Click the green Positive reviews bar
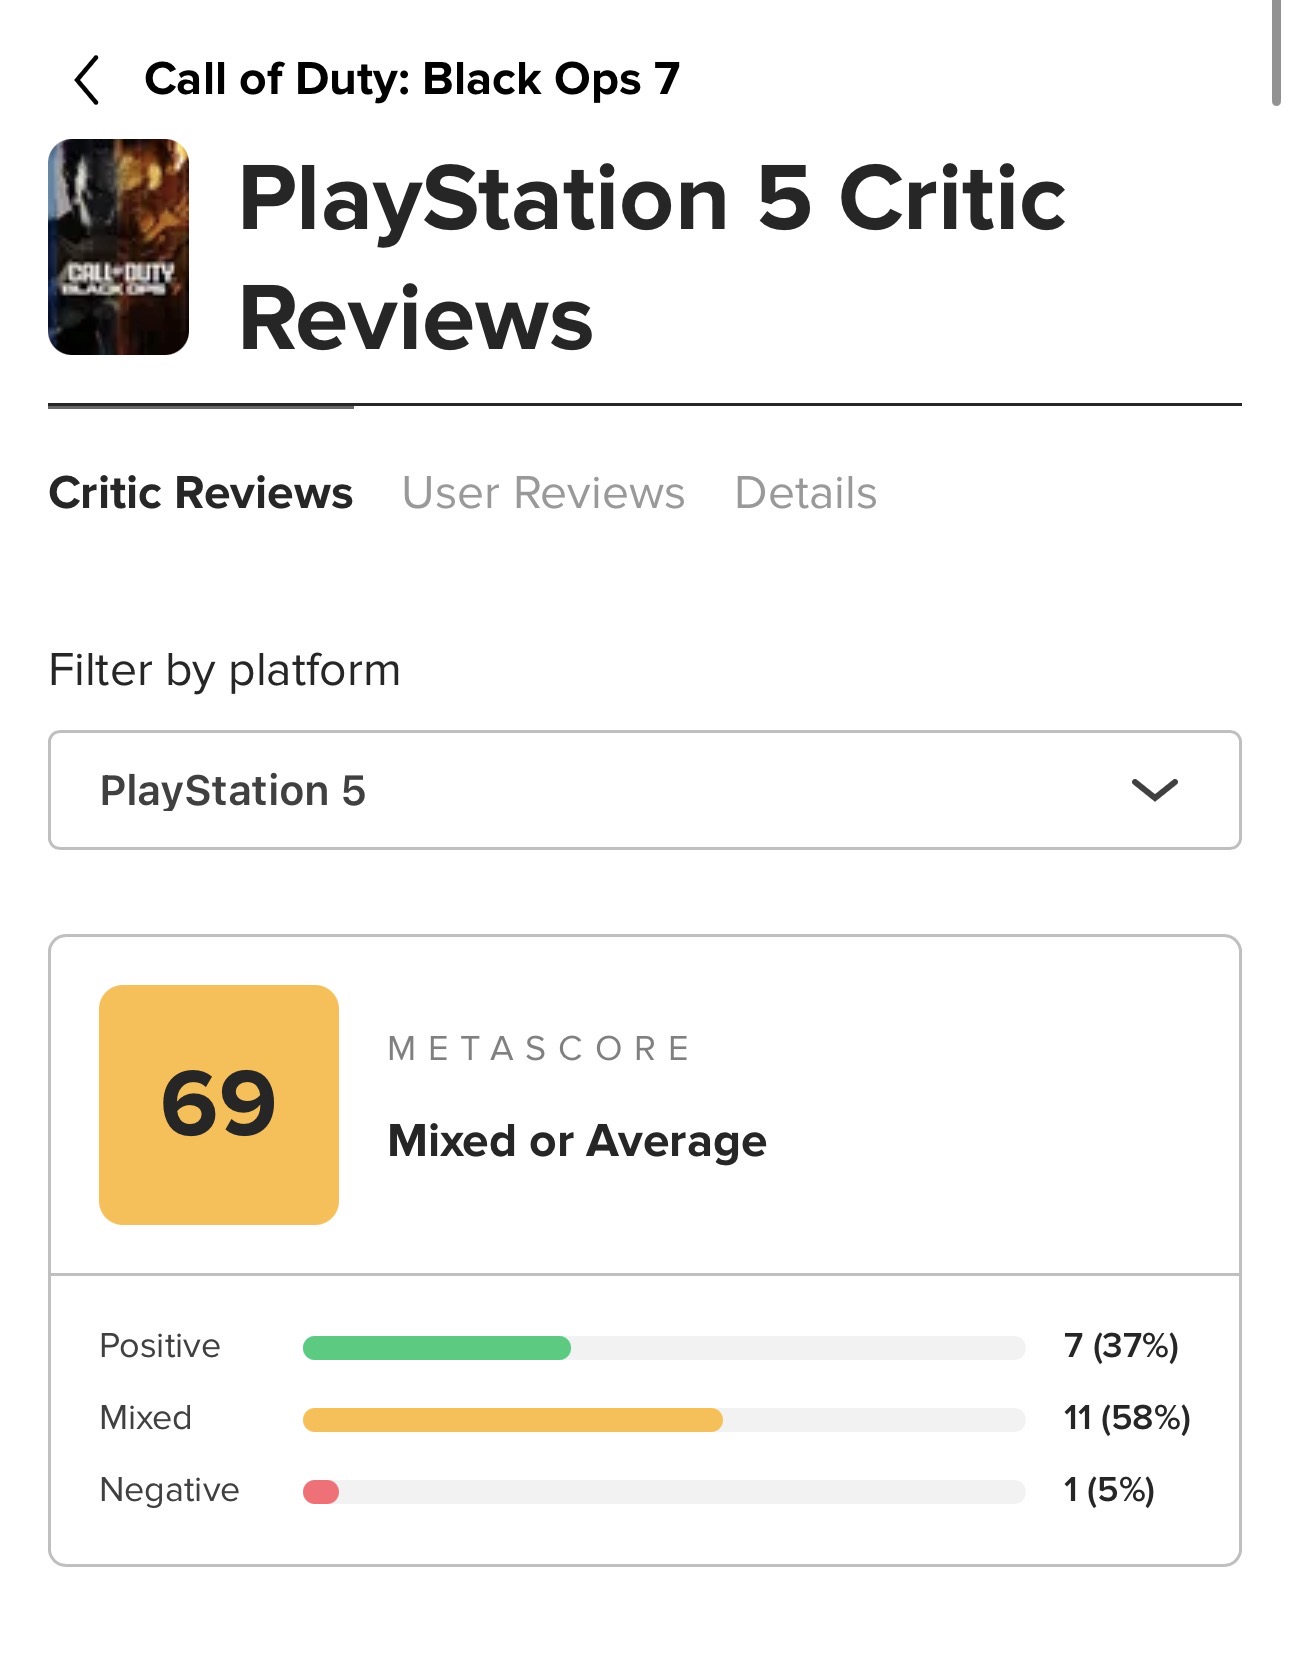This screenshot has width=1290, height=1659. pos(437,1348)
